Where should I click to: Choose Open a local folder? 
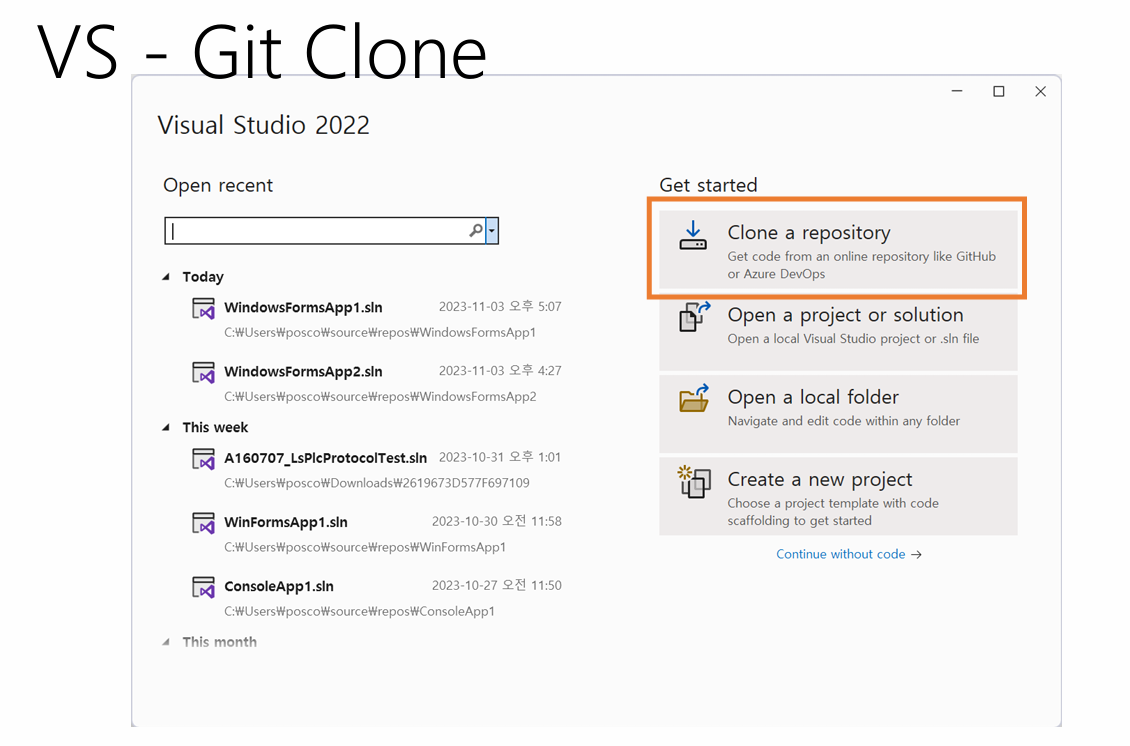tap(838, 414)
